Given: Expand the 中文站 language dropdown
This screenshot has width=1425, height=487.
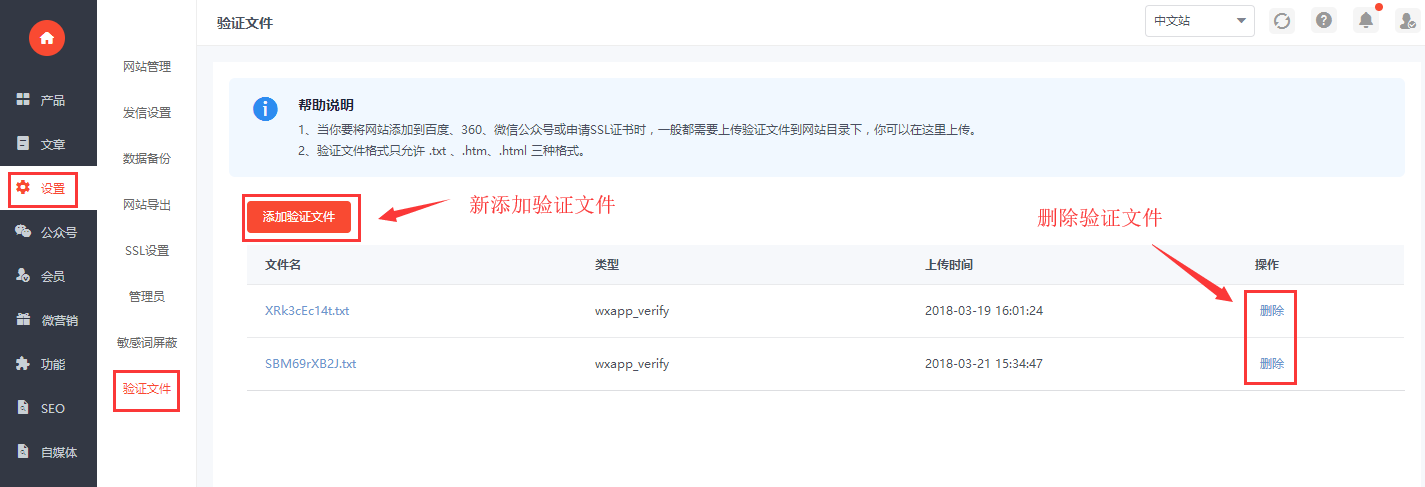Looking at the screenshot, I should (x=1199, y=21).
